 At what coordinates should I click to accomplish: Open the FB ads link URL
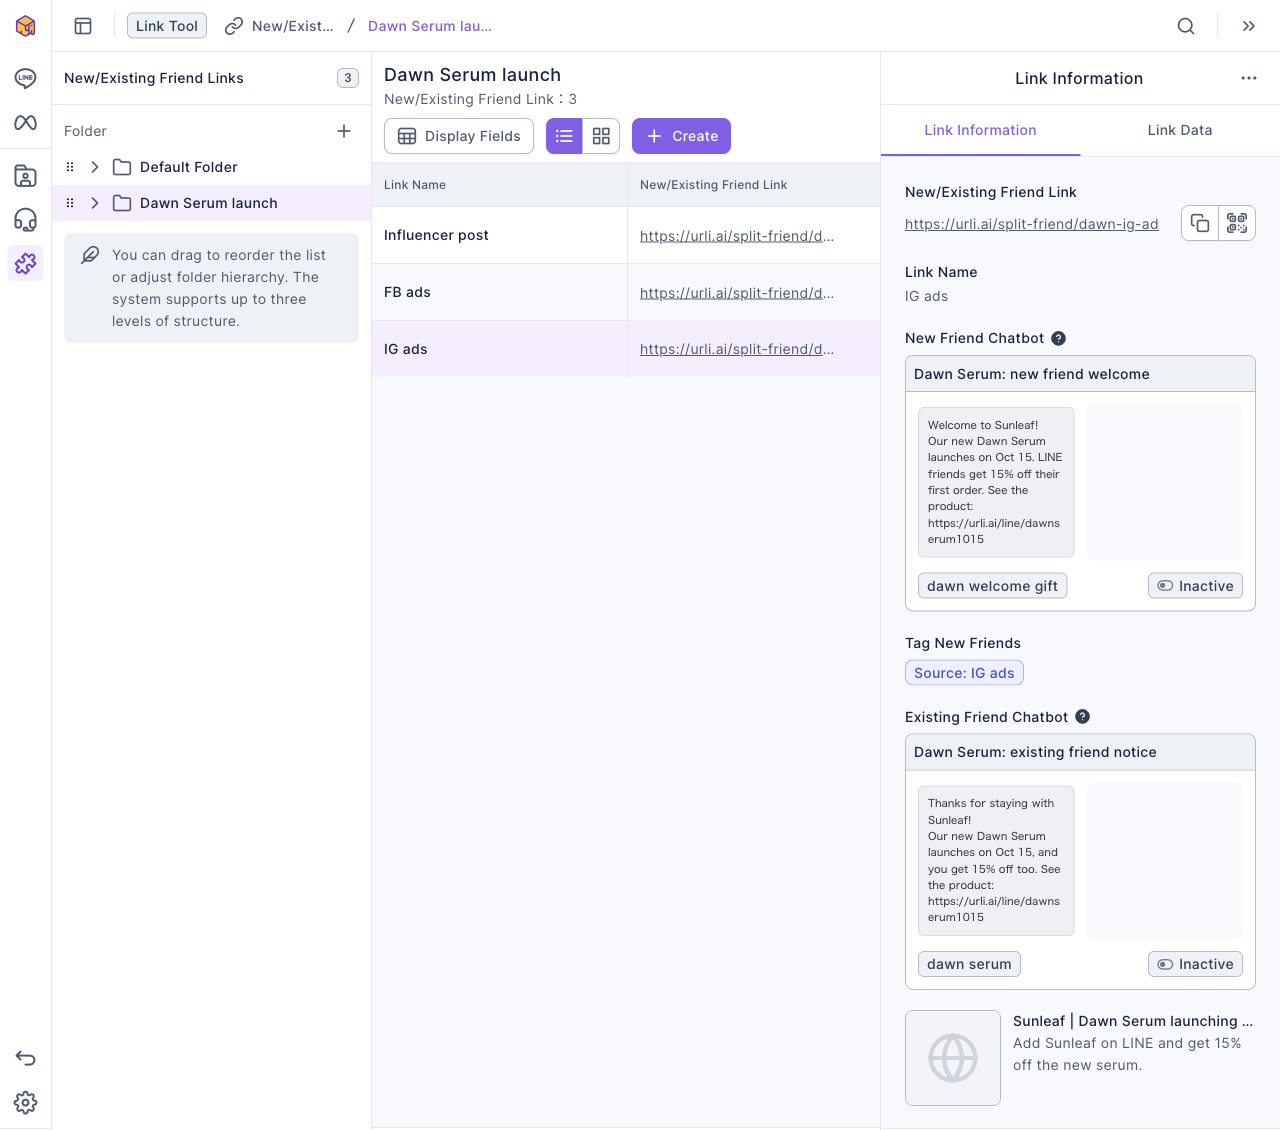pos(737,293)
